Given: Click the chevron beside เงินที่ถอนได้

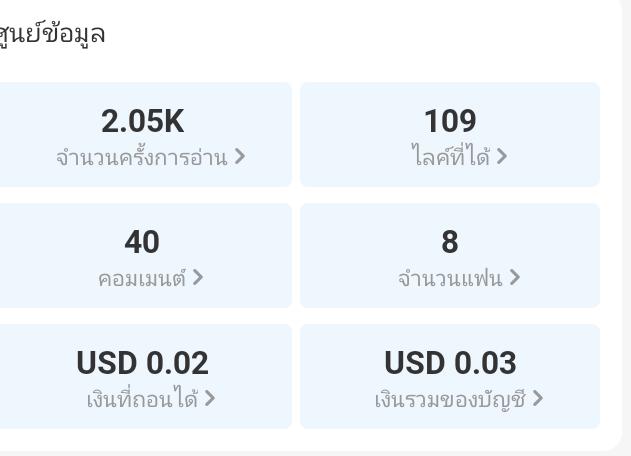Looking at the screenshot, I should click(210, 398).
